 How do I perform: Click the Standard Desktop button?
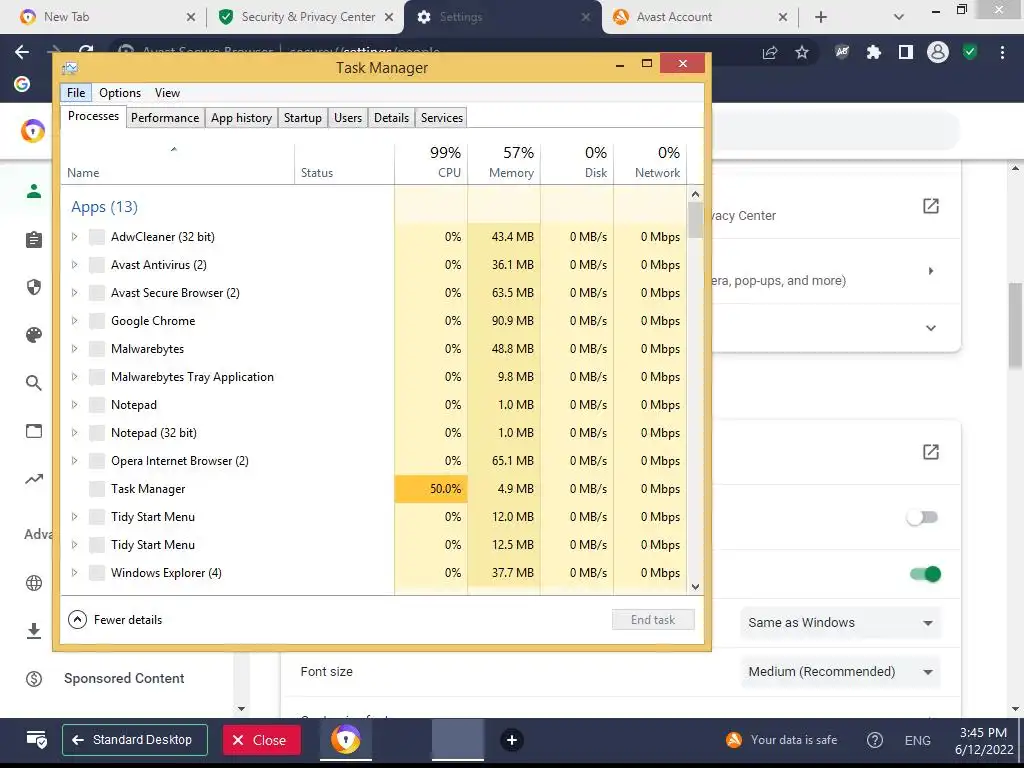[x=135, y=740]
